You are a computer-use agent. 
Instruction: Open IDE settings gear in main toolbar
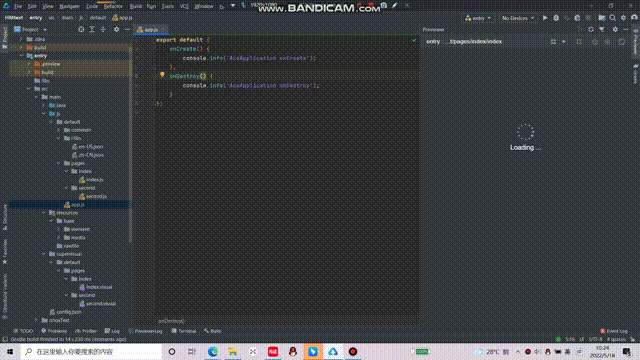(x=623, y=18)
